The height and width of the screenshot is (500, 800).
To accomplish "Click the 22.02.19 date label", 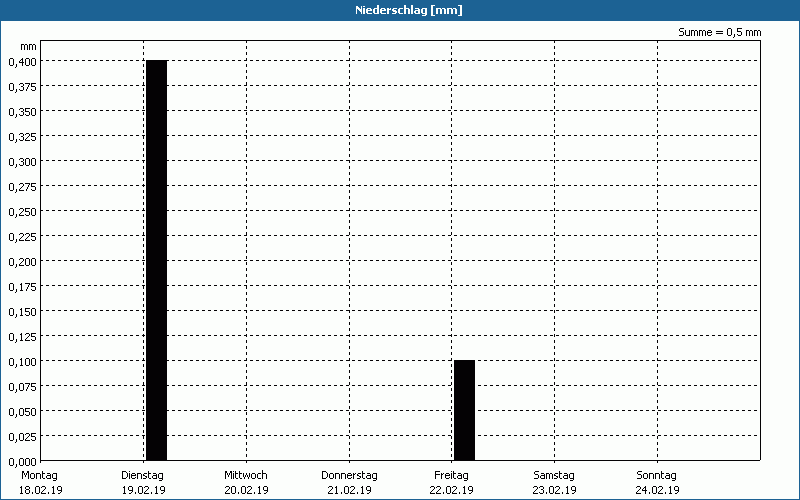I will [452, 490].
